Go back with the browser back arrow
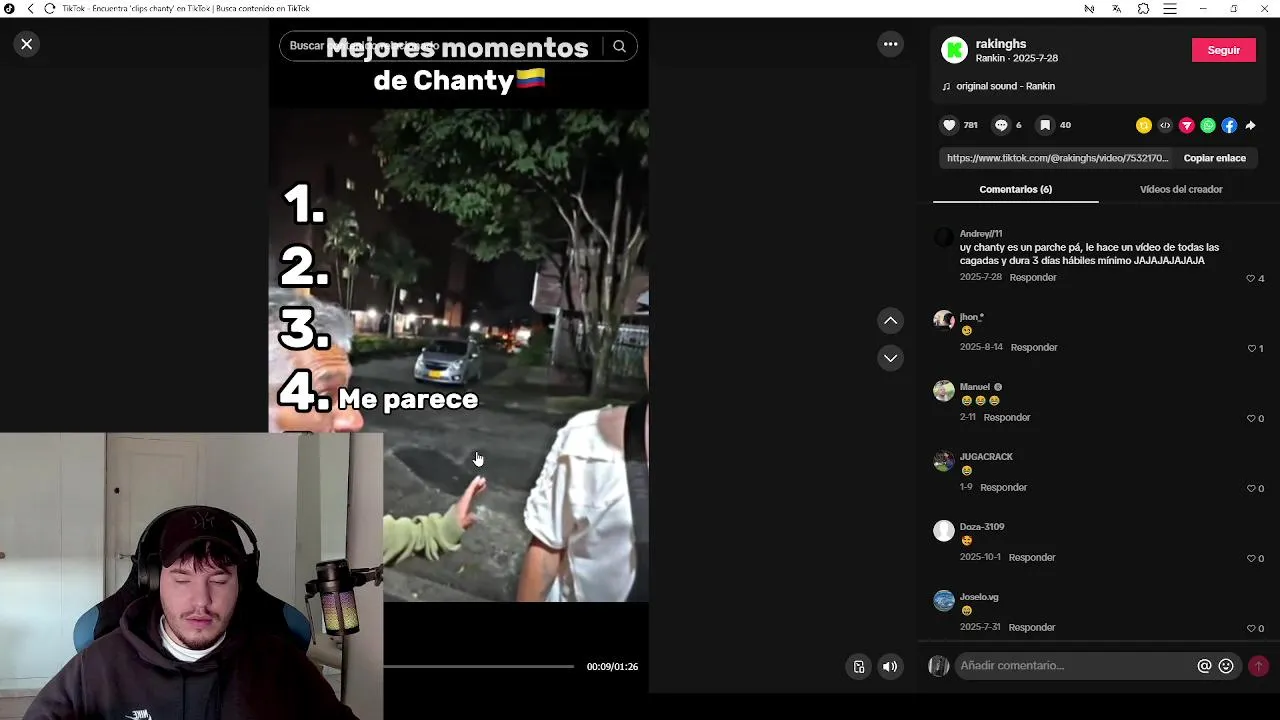Image resolution: width=1280 pixels, height=720 pixels. [30, 8]
